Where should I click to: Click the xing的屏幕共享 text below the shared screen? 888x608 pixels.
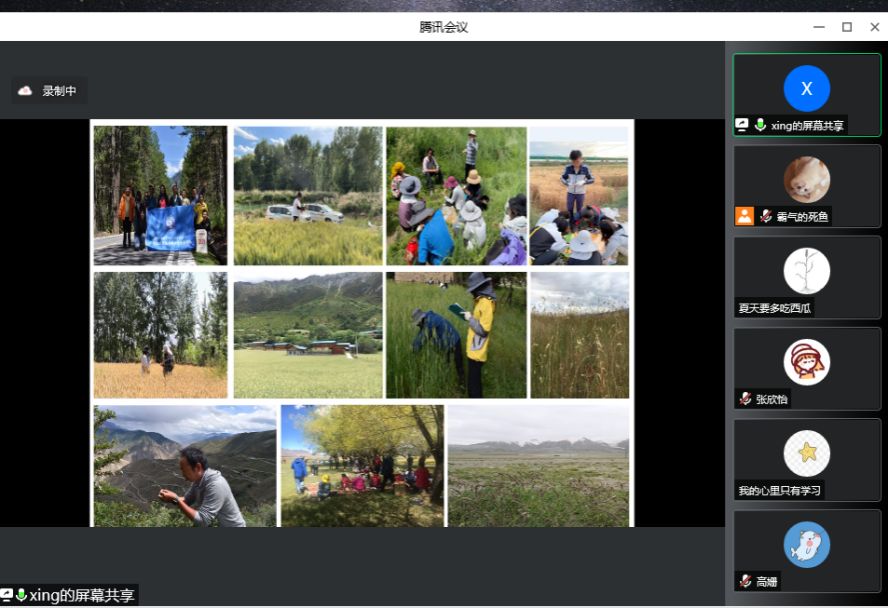(82, 595)
